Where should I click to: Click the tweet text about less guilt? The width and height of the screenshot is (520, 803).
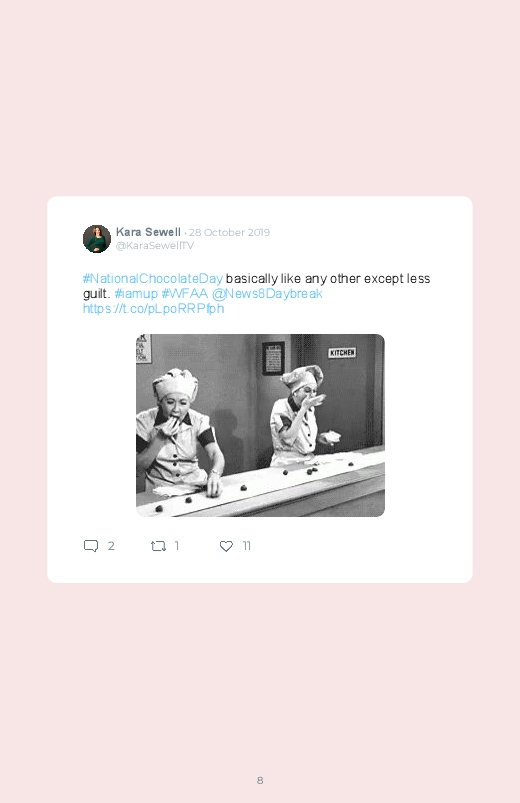click(x=256, y=286)
